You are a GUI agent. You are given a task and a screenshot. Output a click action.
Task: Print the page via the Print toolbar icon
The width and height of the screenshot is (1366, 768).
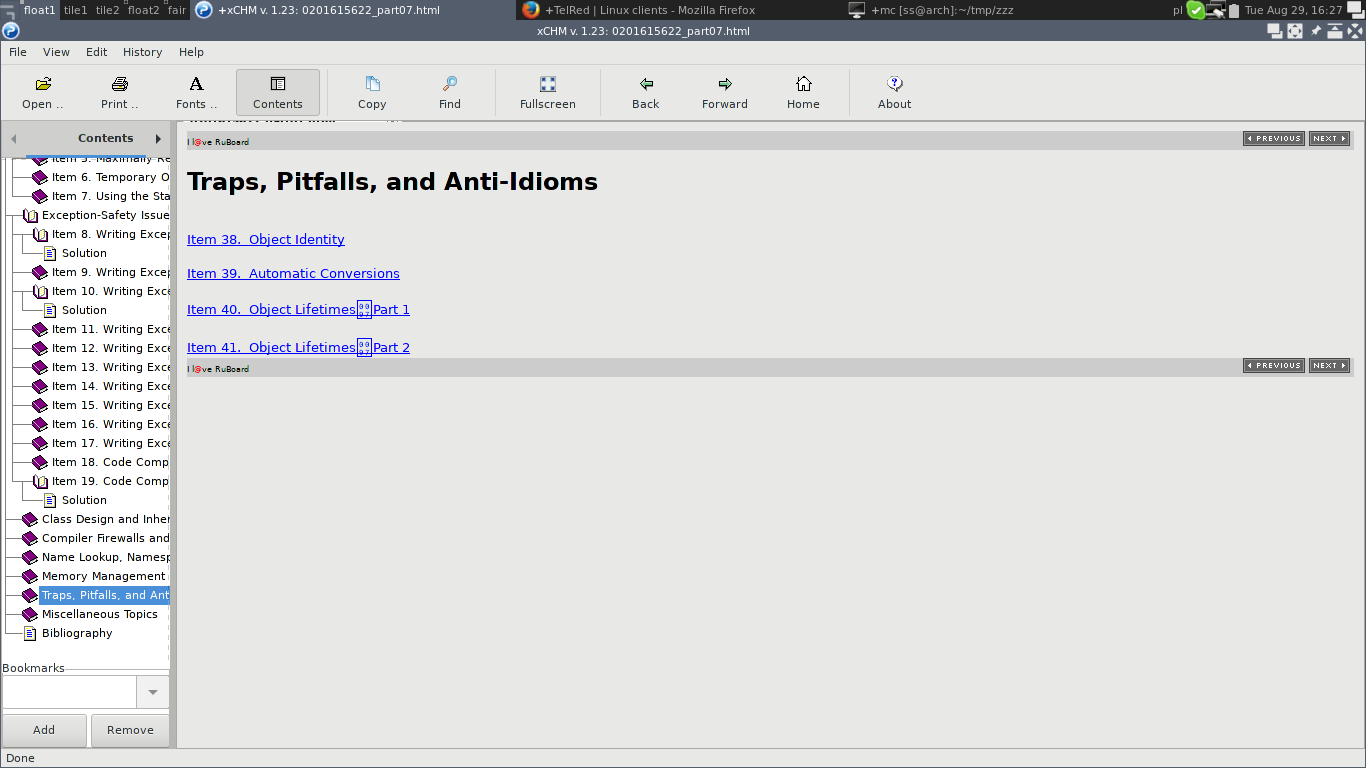(120, 93)
